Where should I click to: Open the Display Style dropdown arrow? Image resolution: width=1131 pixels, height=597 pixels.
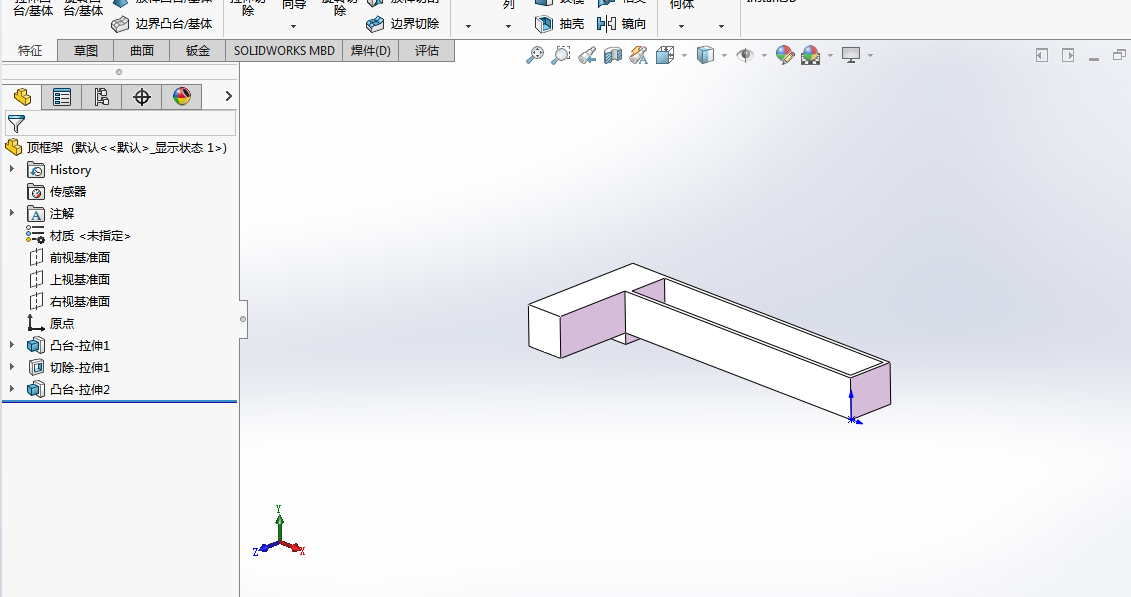[724, 56]
